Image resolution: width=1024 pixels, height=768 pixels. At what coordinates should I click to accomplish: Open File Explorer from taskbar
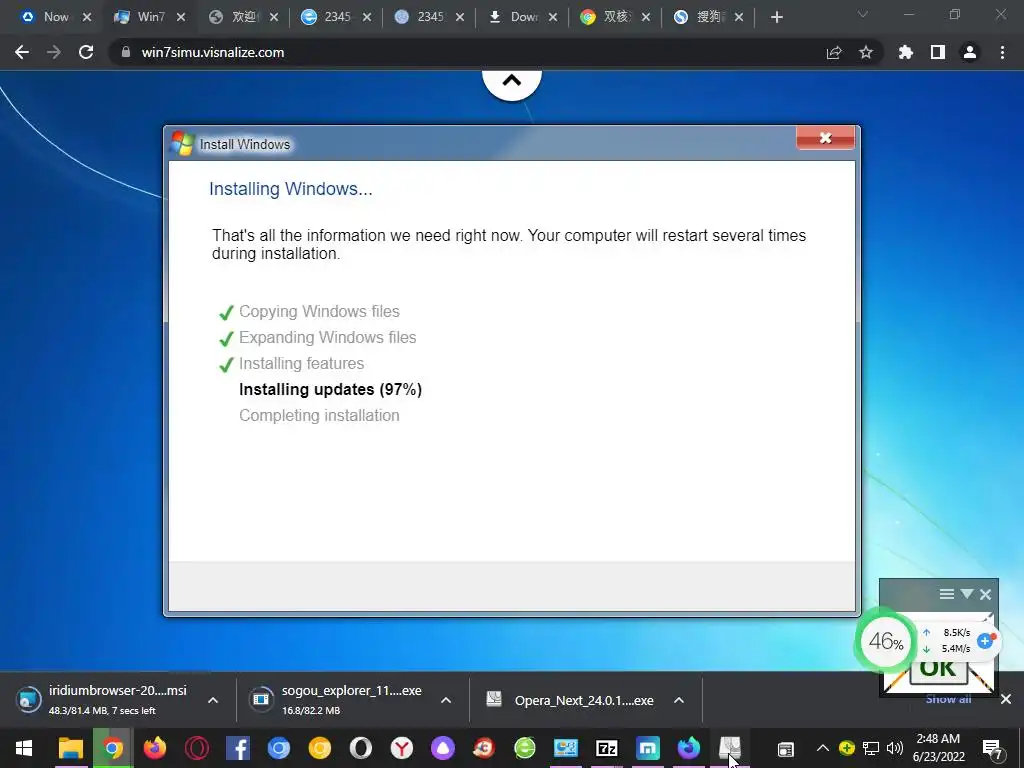pos(71,748)
